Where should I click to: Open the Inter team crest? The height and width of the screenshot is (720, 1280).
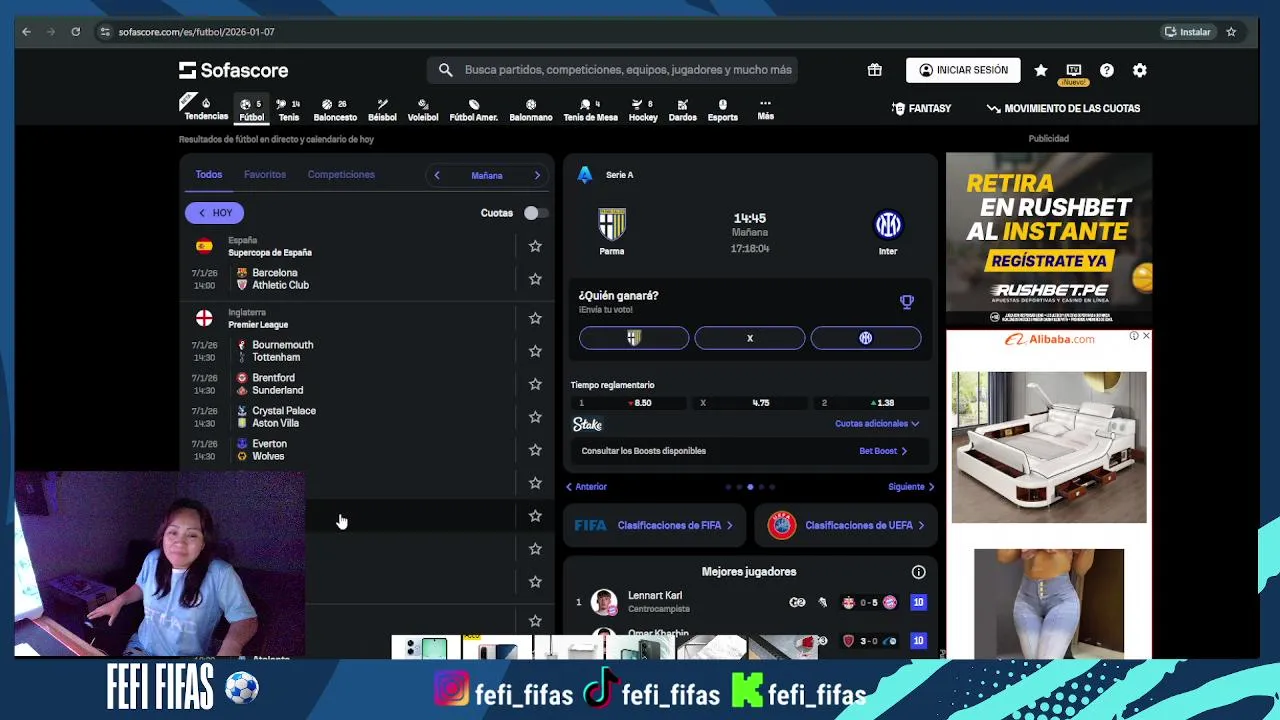pos(888,224)
